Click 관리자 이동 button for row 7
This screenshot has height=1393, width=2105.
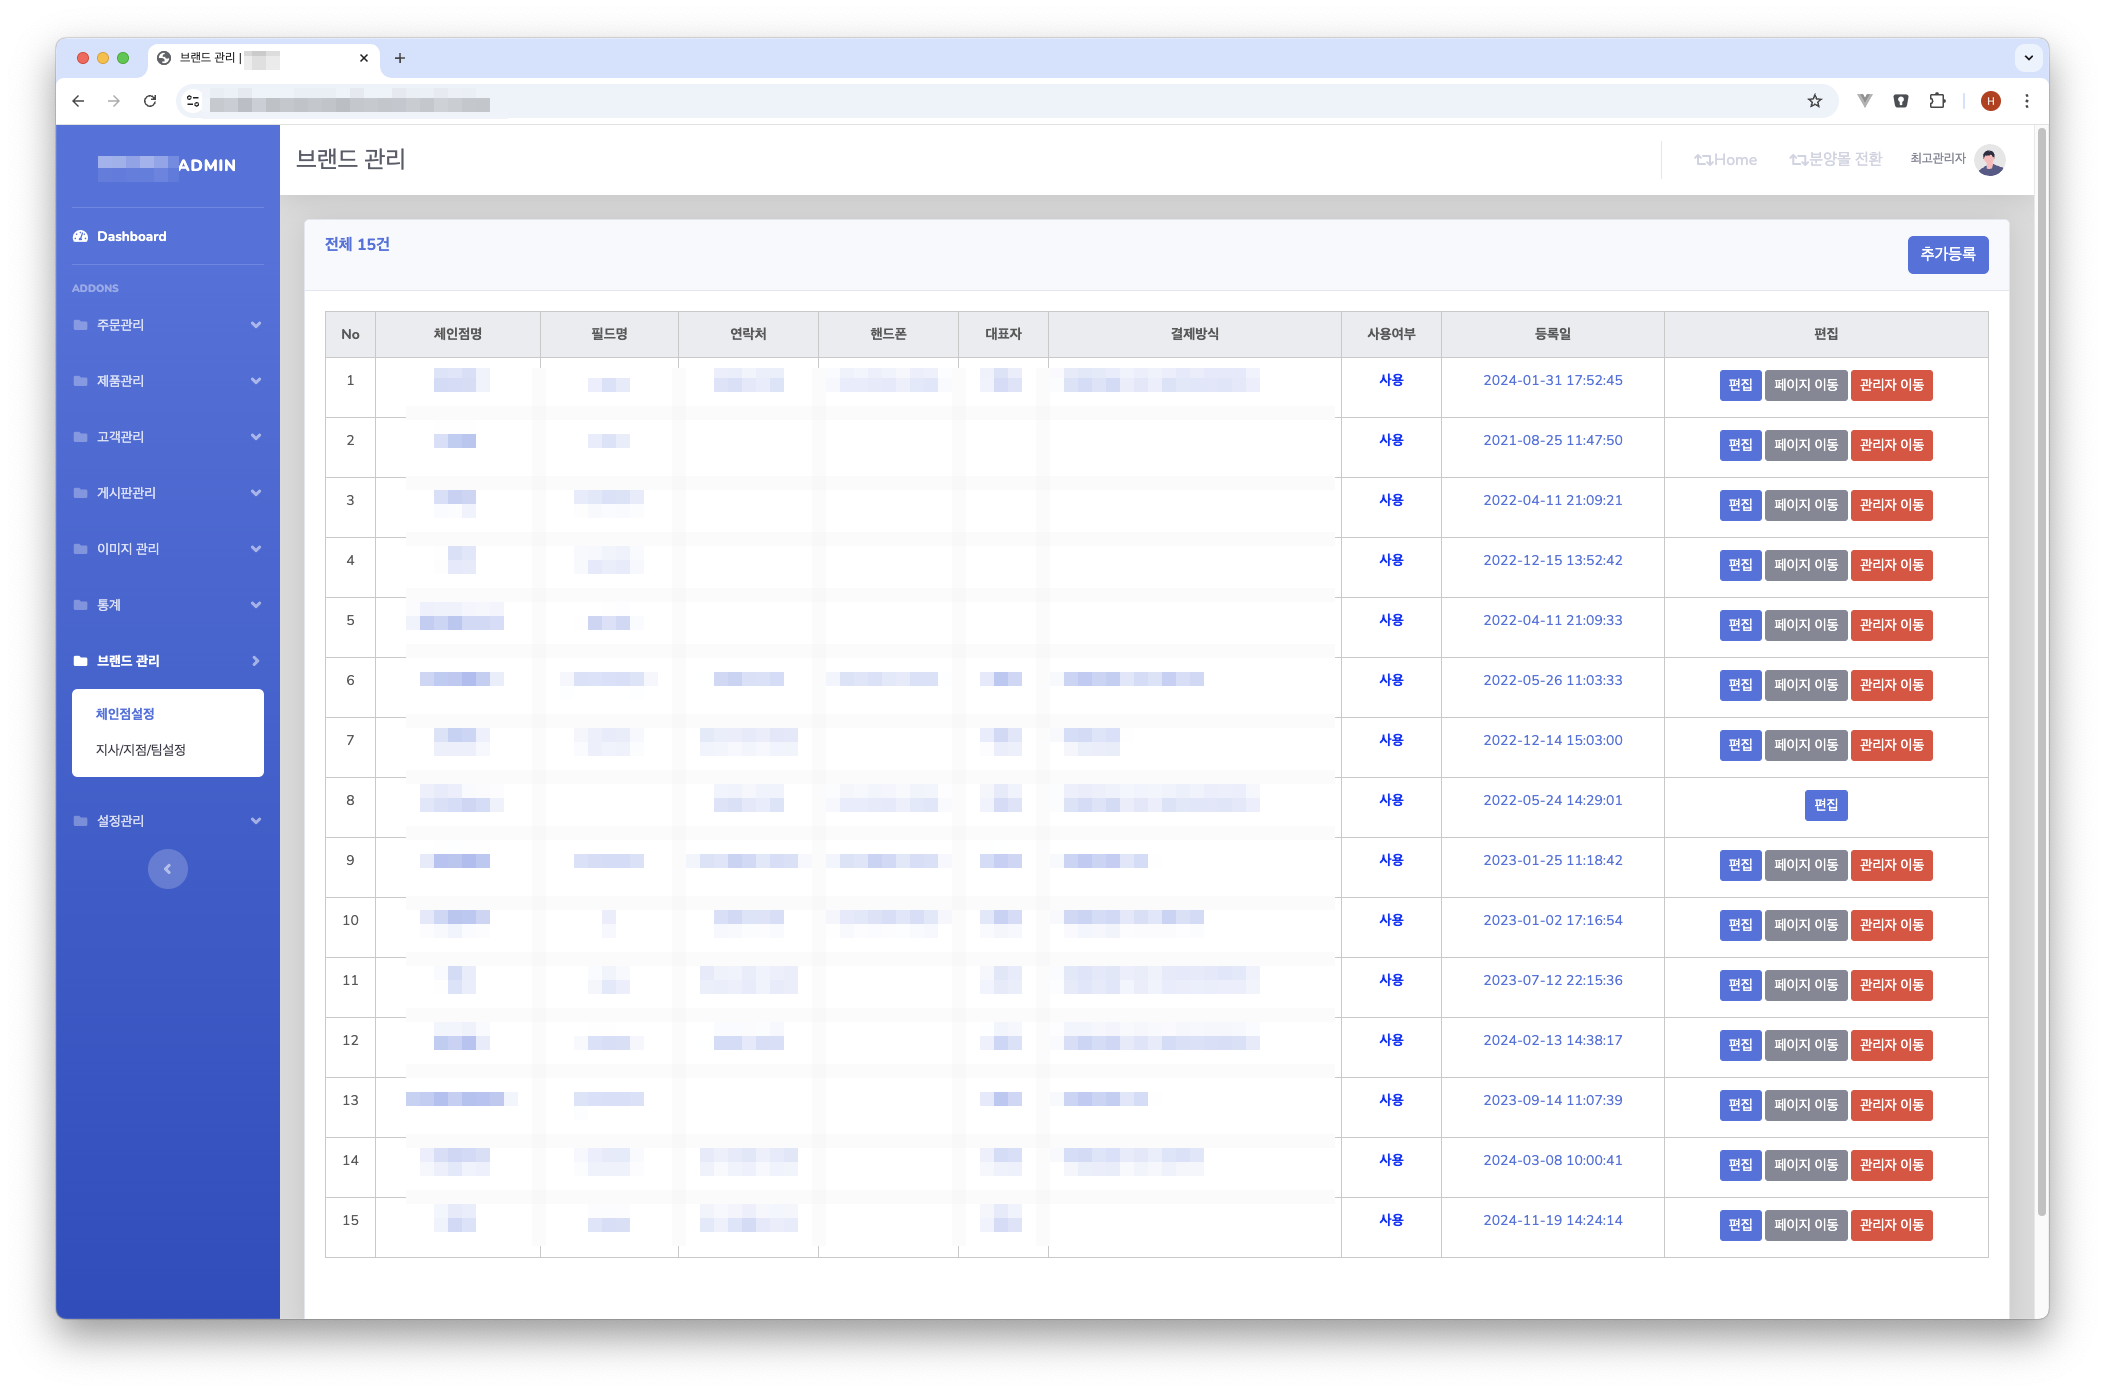pos(1891,745)
